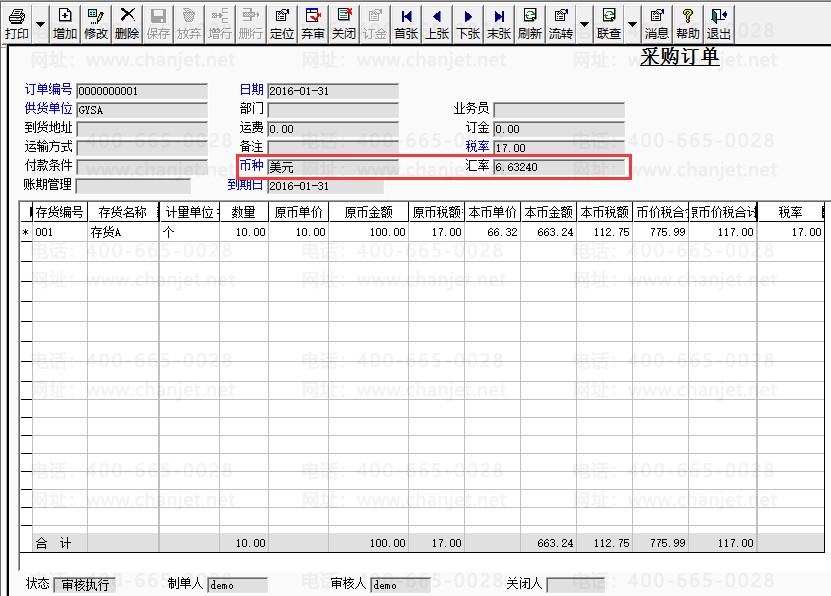This screenshot has height=596, width=831.
Task: Click the 关闭 close-order icon
Action: (344, 22)
